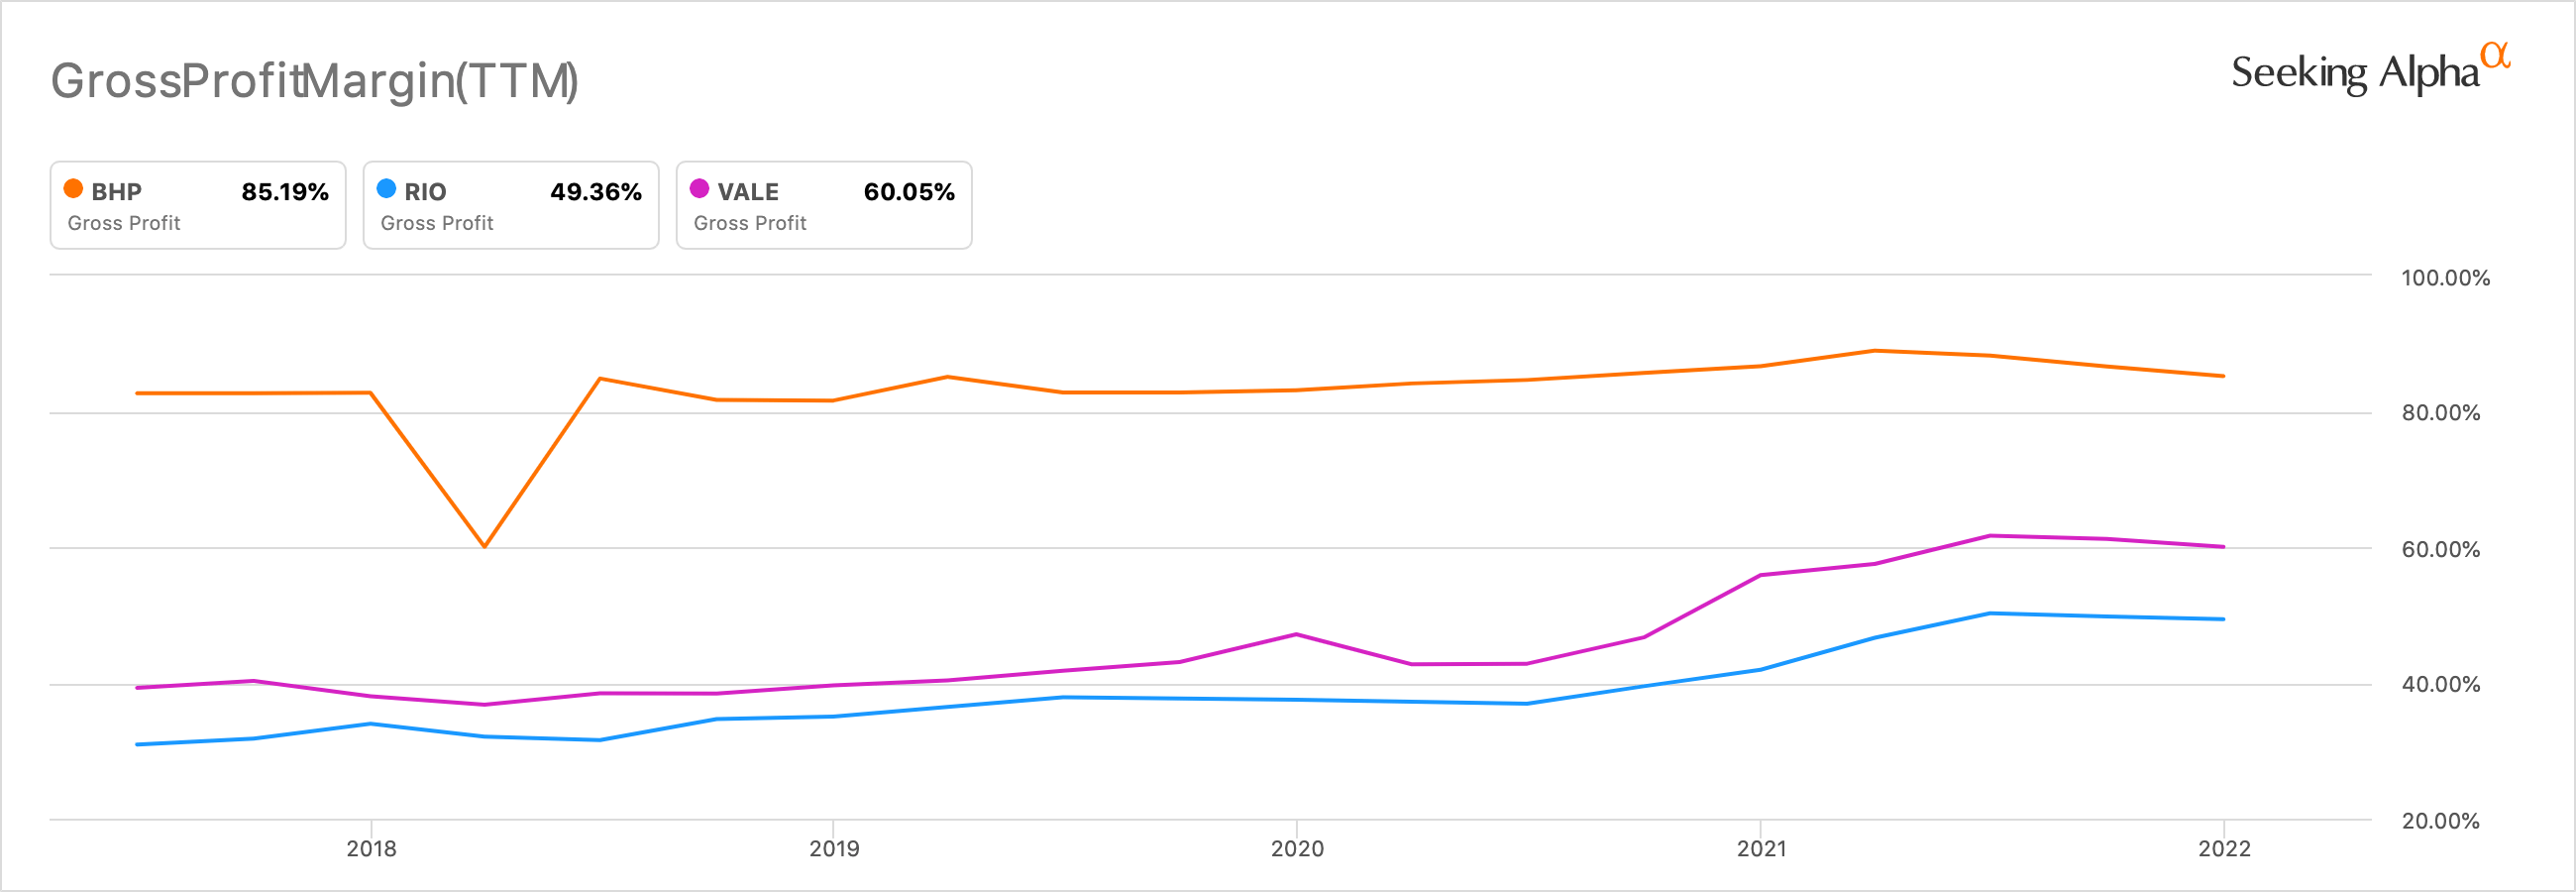Select the 2021 x-axis label
Image resolution: width=2576 pixels, height=892 pixels.
pyautogui.click(x=1761, y=849)
